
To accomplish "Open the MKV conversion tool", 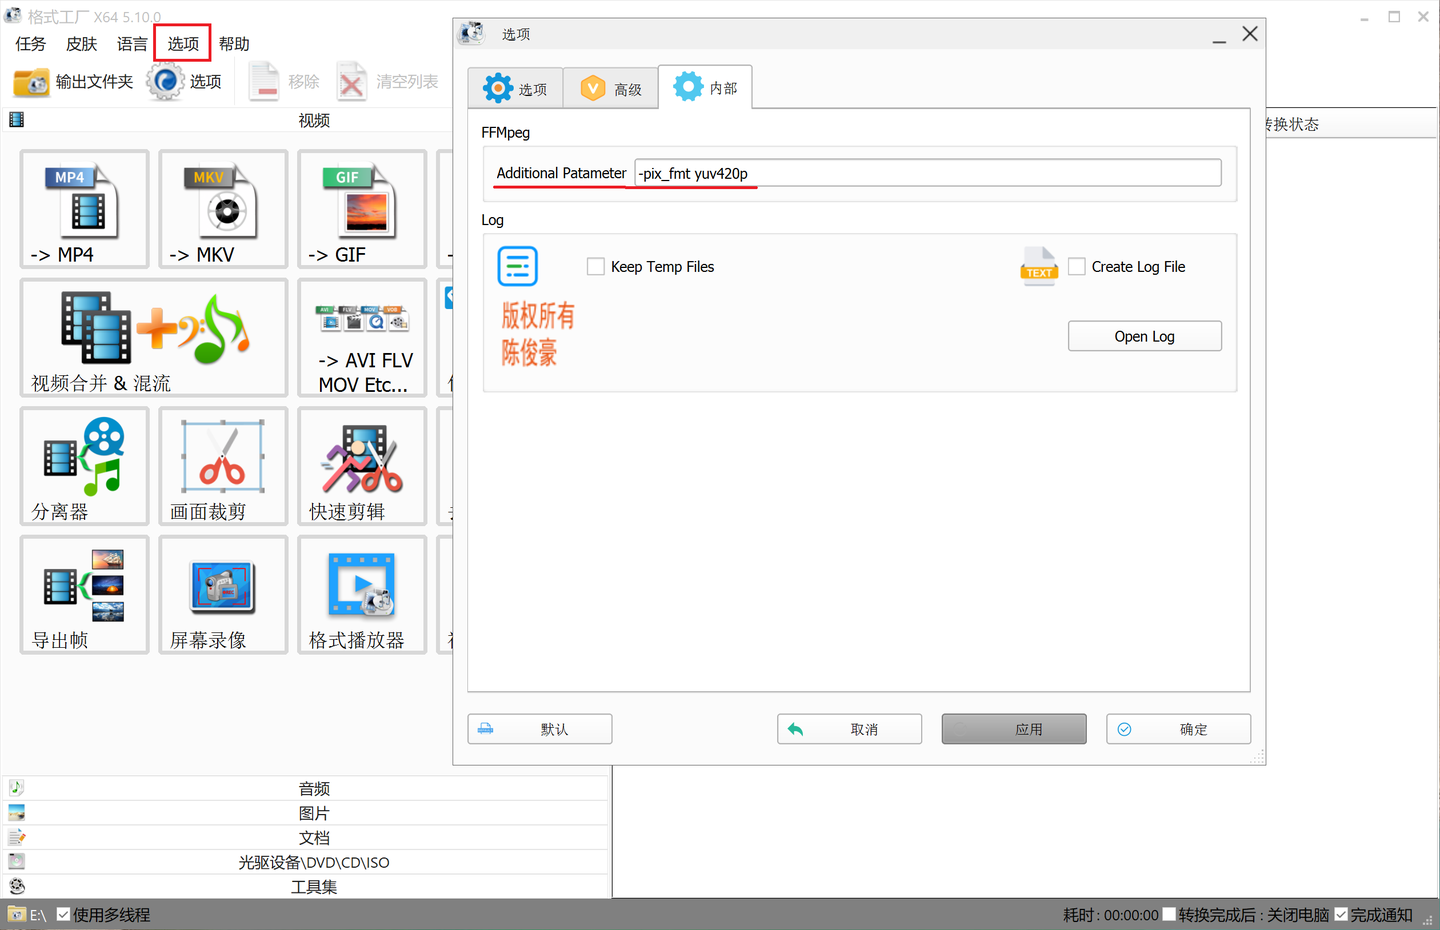I will [223, 209].
